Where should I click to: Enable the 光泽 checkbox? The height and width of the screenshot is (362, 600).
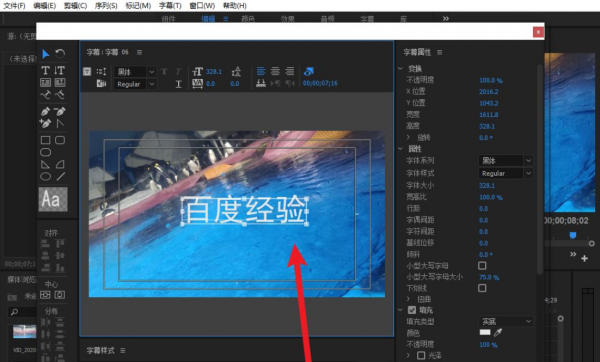421,355
